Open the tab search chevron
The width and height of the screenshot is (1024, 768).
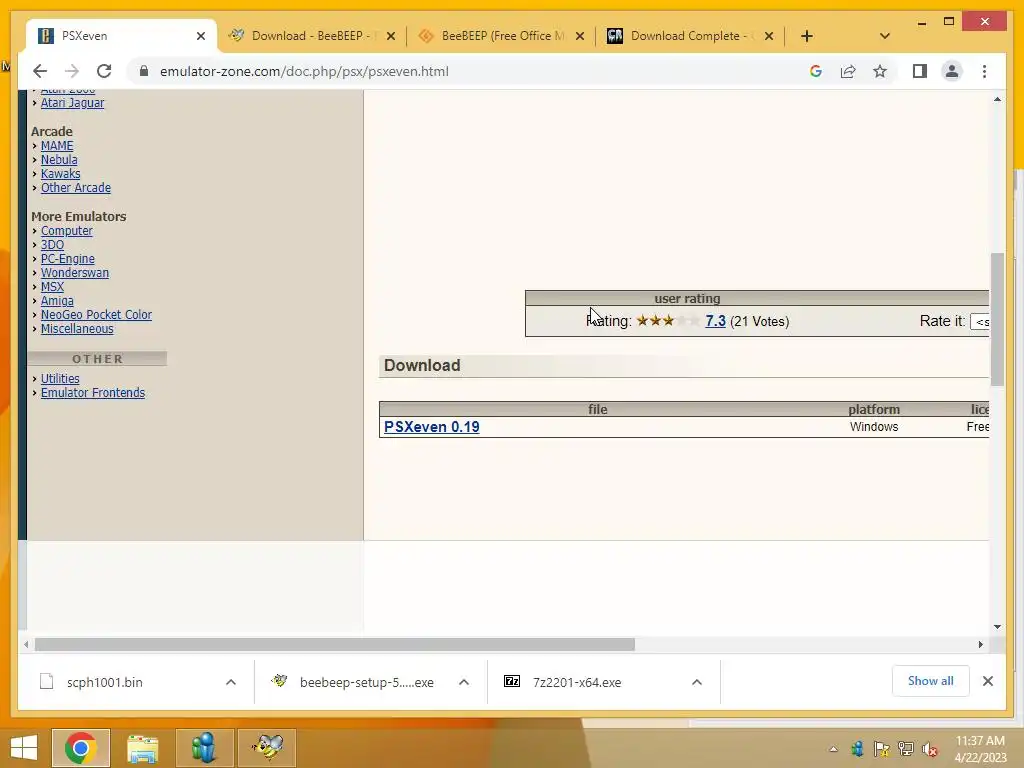click(884, 36)
